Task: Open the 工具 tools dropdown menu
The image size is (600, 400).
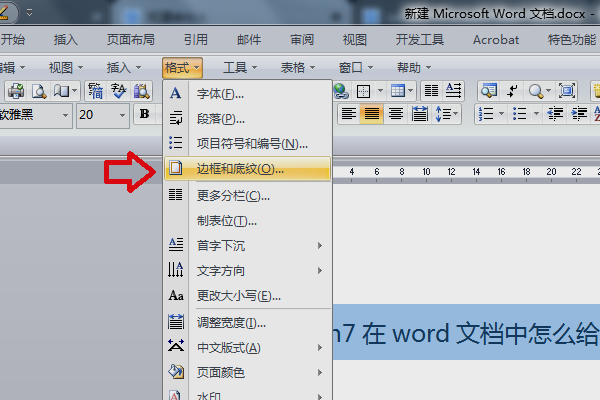Action: pos(240,68)
